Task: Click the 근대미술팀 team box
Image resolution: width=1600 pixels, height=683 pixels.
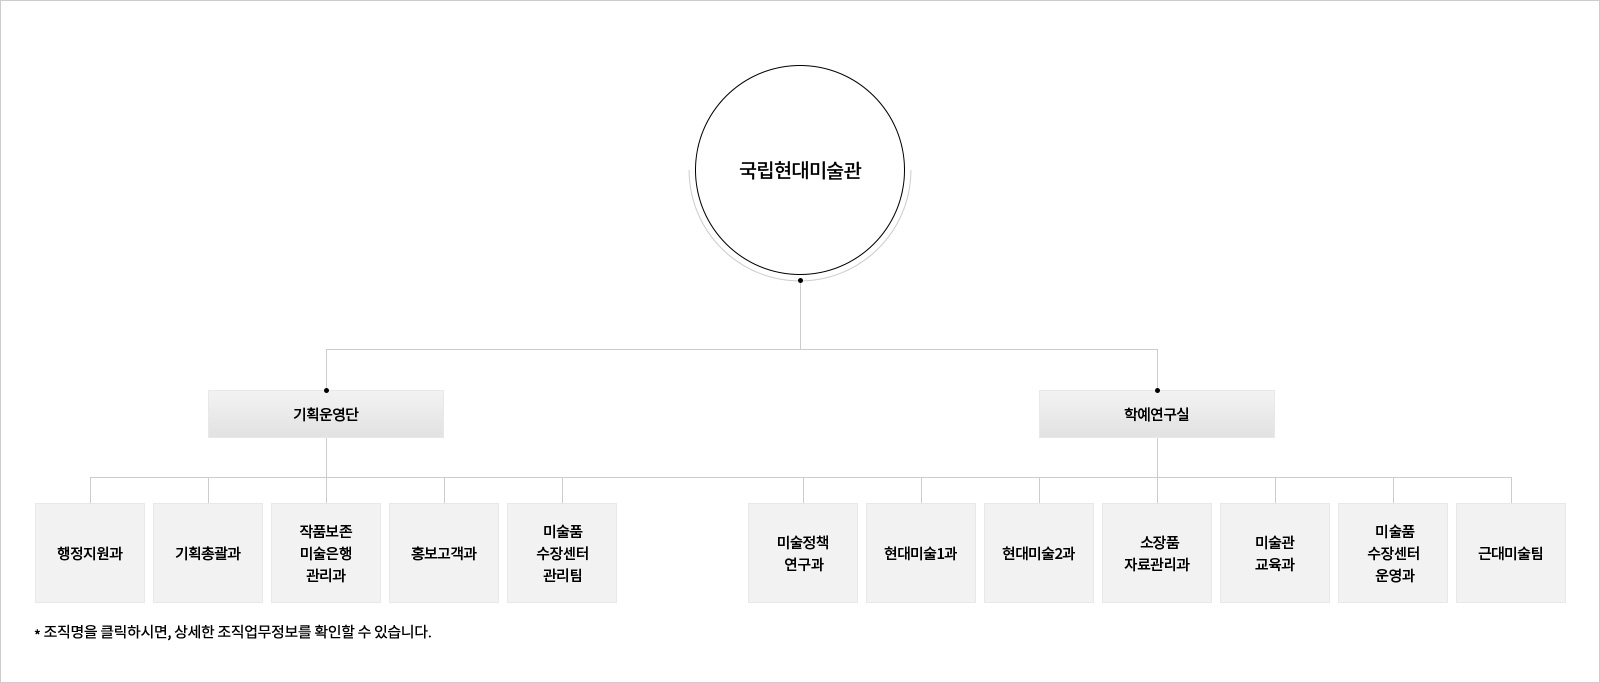Action: tap(1511, 553)
